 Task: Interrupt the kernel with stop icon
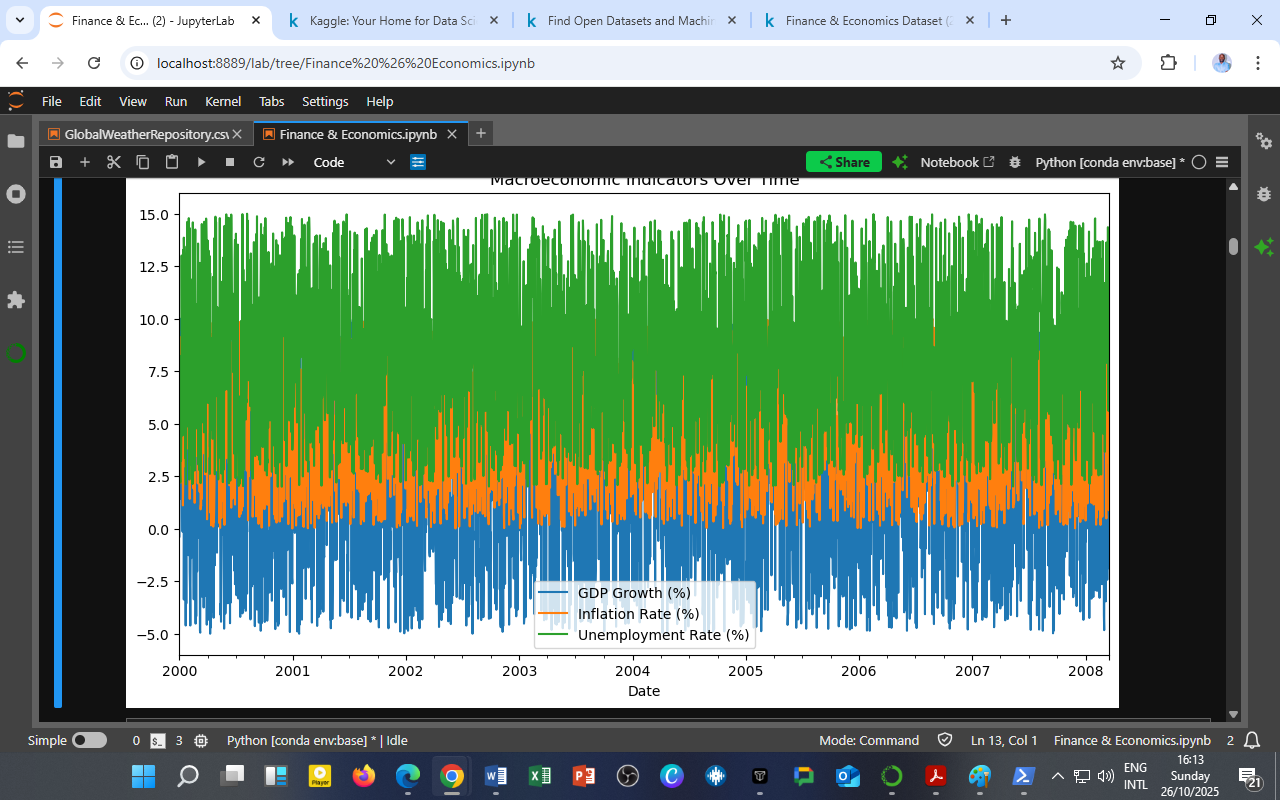(230, 162)
